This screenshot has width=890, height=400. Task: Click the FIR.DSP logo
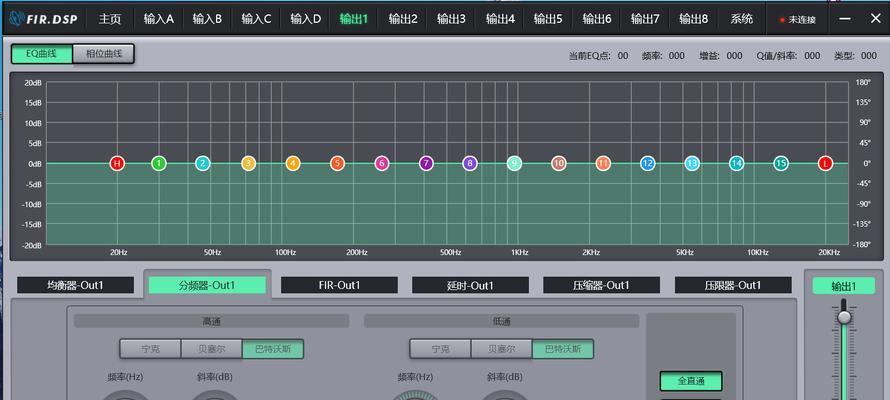pos(43,19)
